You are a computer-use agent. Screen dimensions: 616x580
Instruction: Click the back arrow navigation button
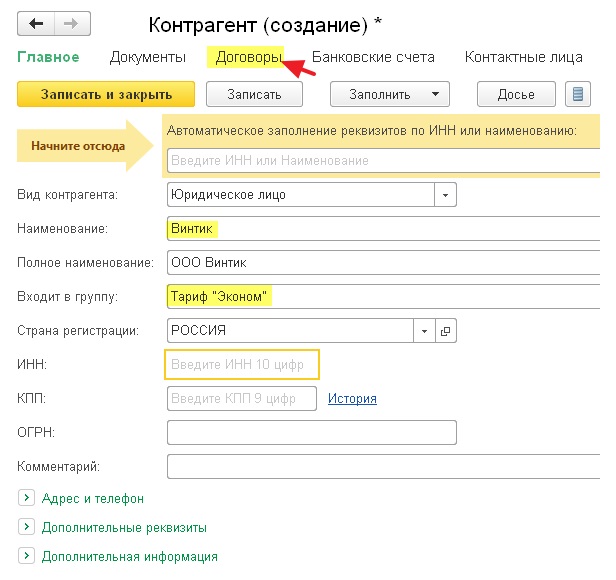[36, 24]
